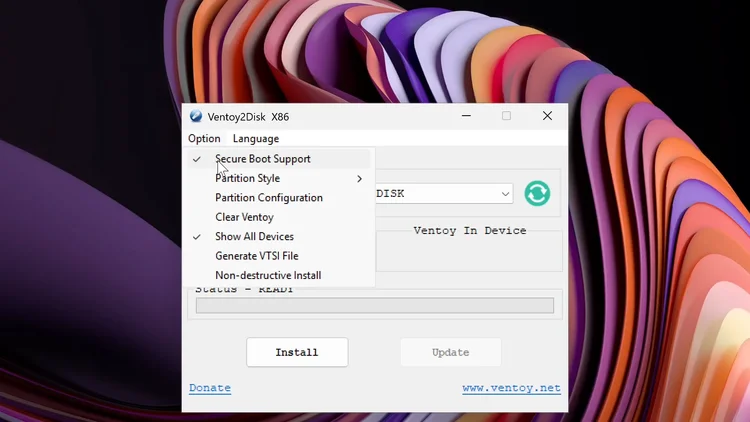
Task: Minimize the Ventoy2Disk window
Action: point(466,116)
